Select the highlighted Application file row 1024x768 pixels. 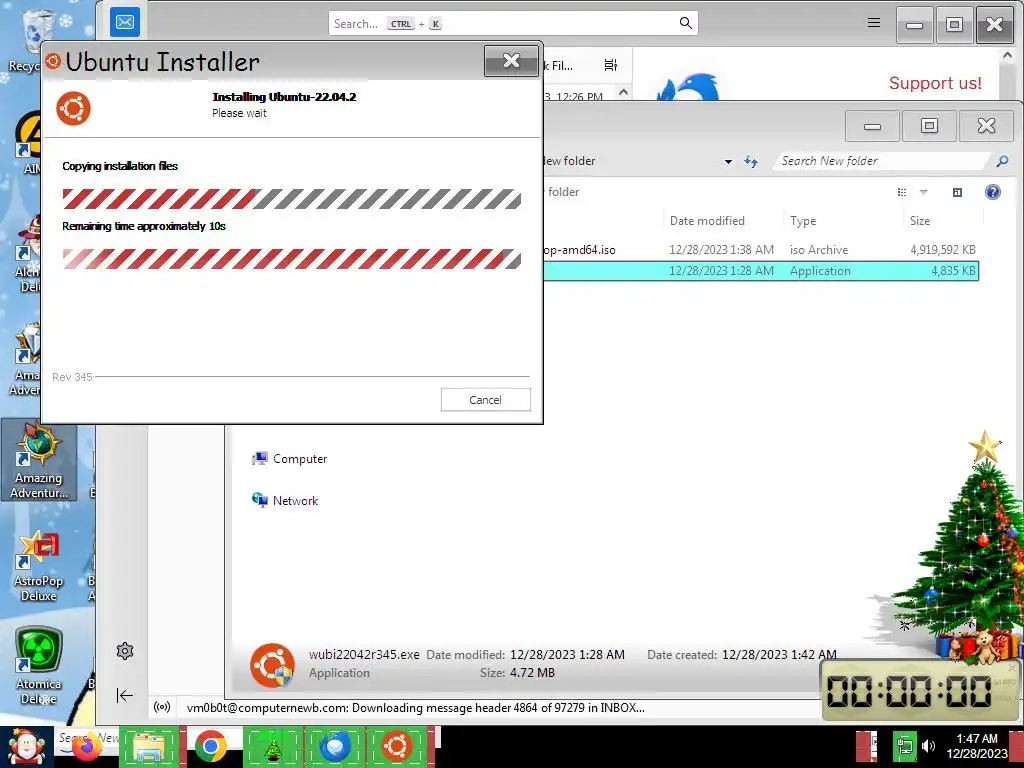[760, 270]
